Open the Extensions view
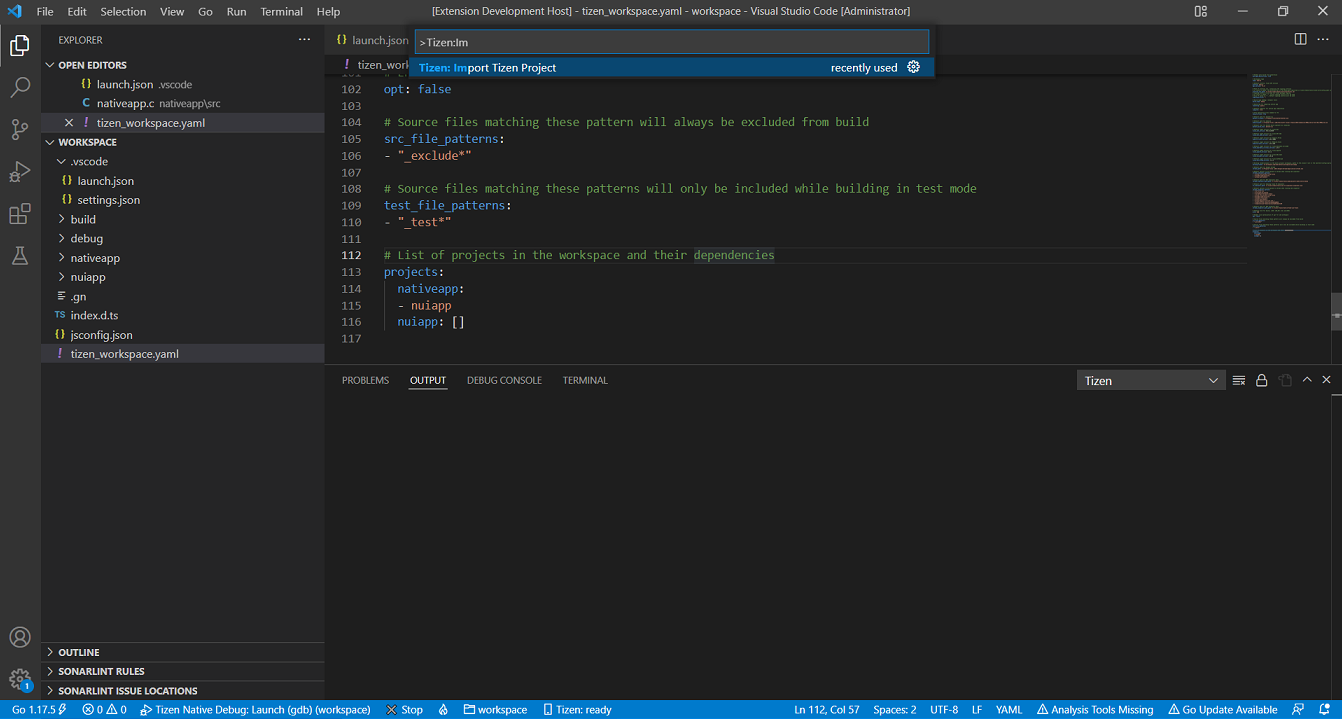1342x719 pixels. tap(20, 213)
